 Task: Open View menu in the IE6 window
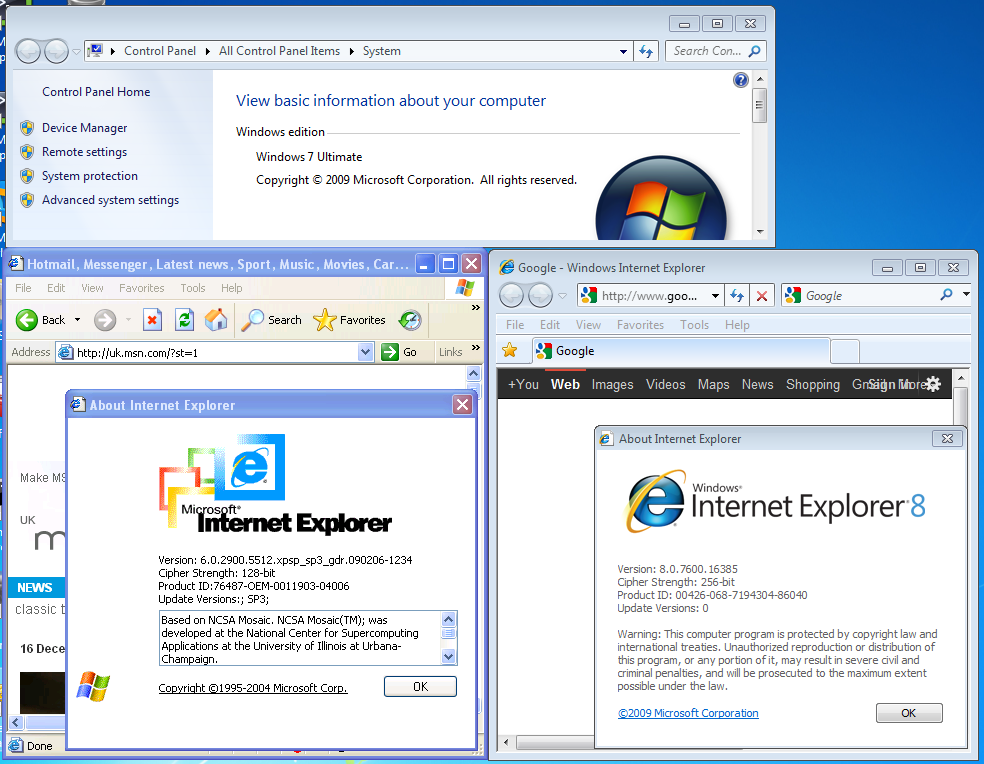pyautogui.click(x=92, y=288)
